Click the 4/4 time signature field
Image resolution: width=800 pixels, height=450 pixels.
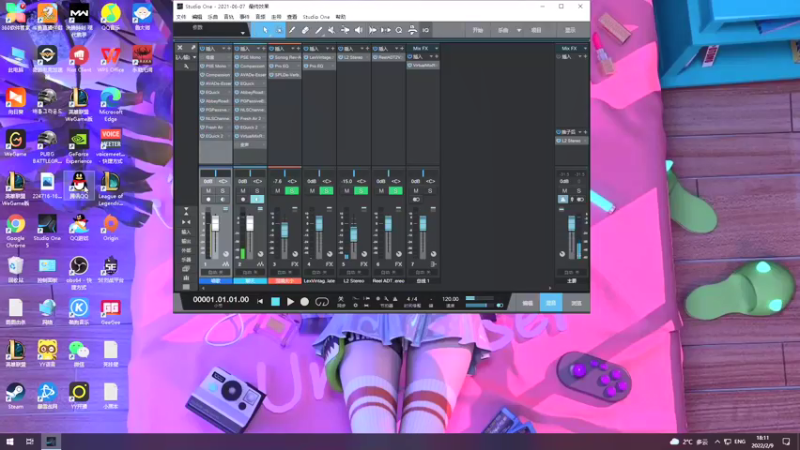[x=412, y=299]
